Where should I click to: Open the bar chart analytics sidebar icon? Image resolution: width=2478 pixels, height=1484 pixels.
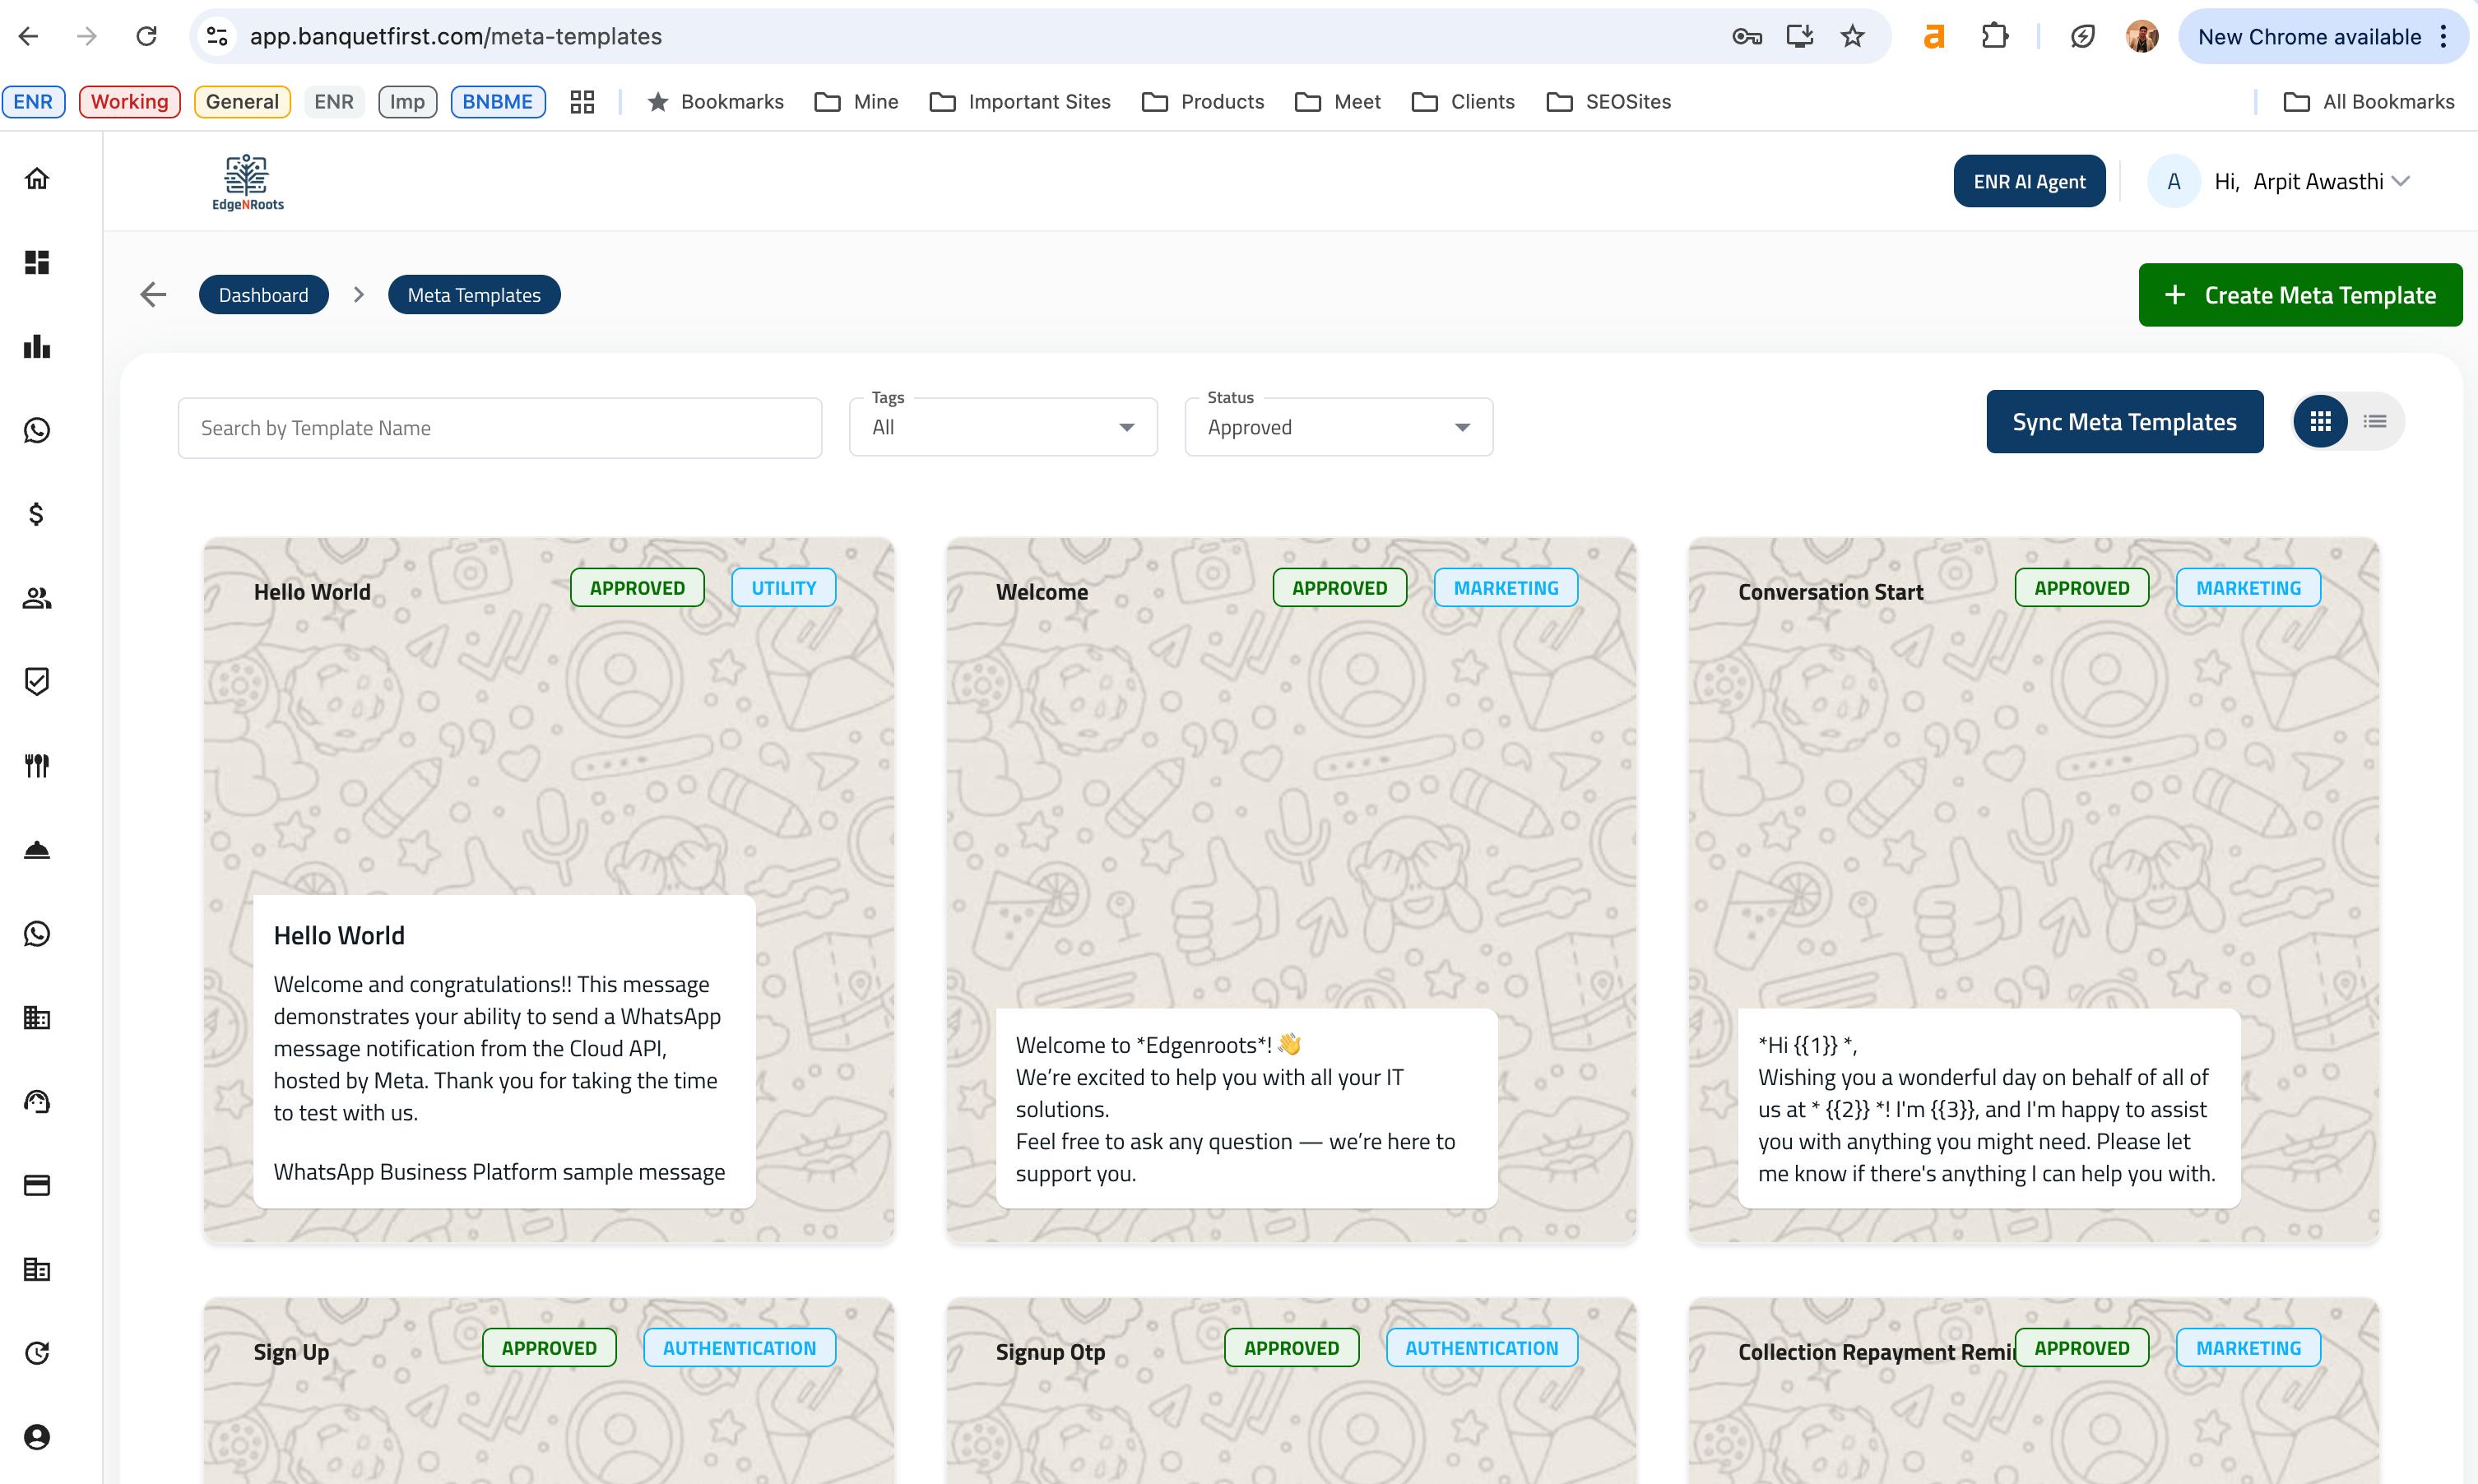coord(37,347)
